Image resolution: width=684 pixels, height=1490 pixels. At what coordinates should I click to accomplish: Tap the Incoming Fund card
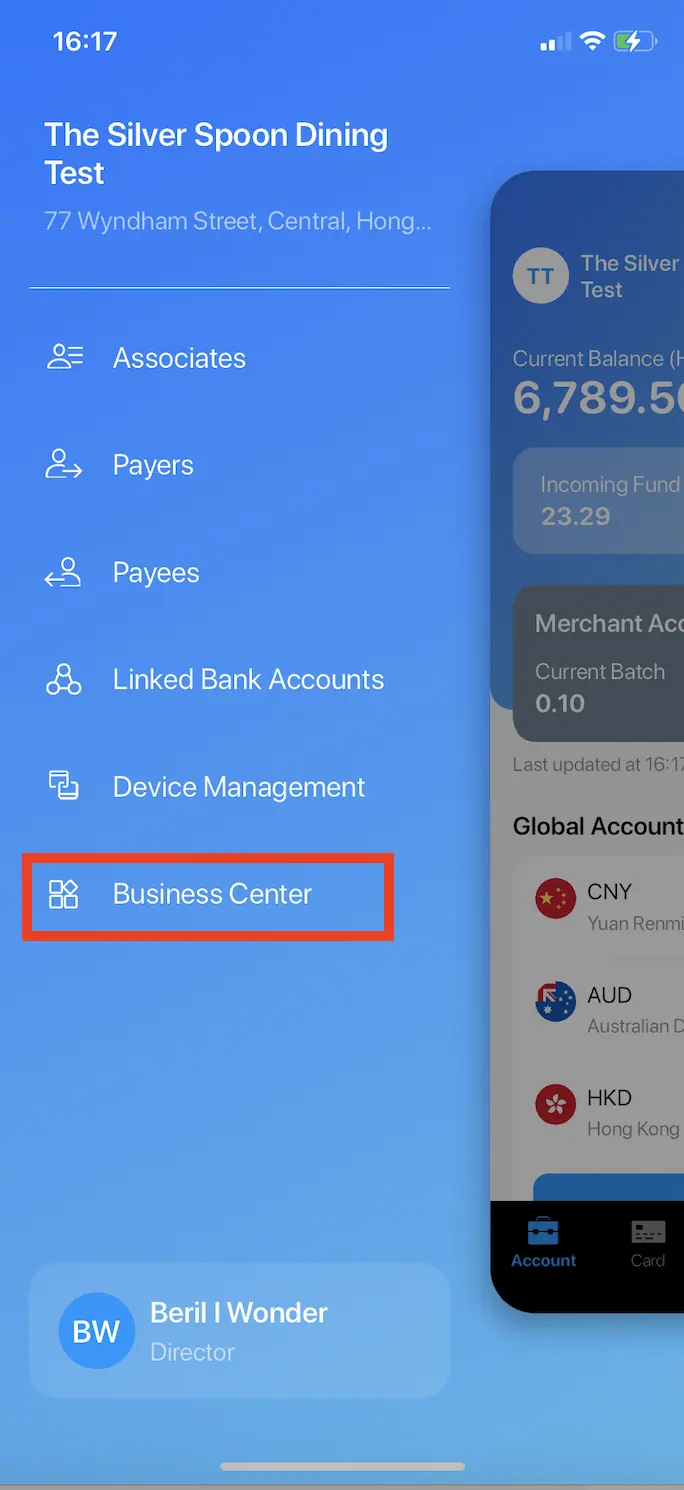[598, 500]
